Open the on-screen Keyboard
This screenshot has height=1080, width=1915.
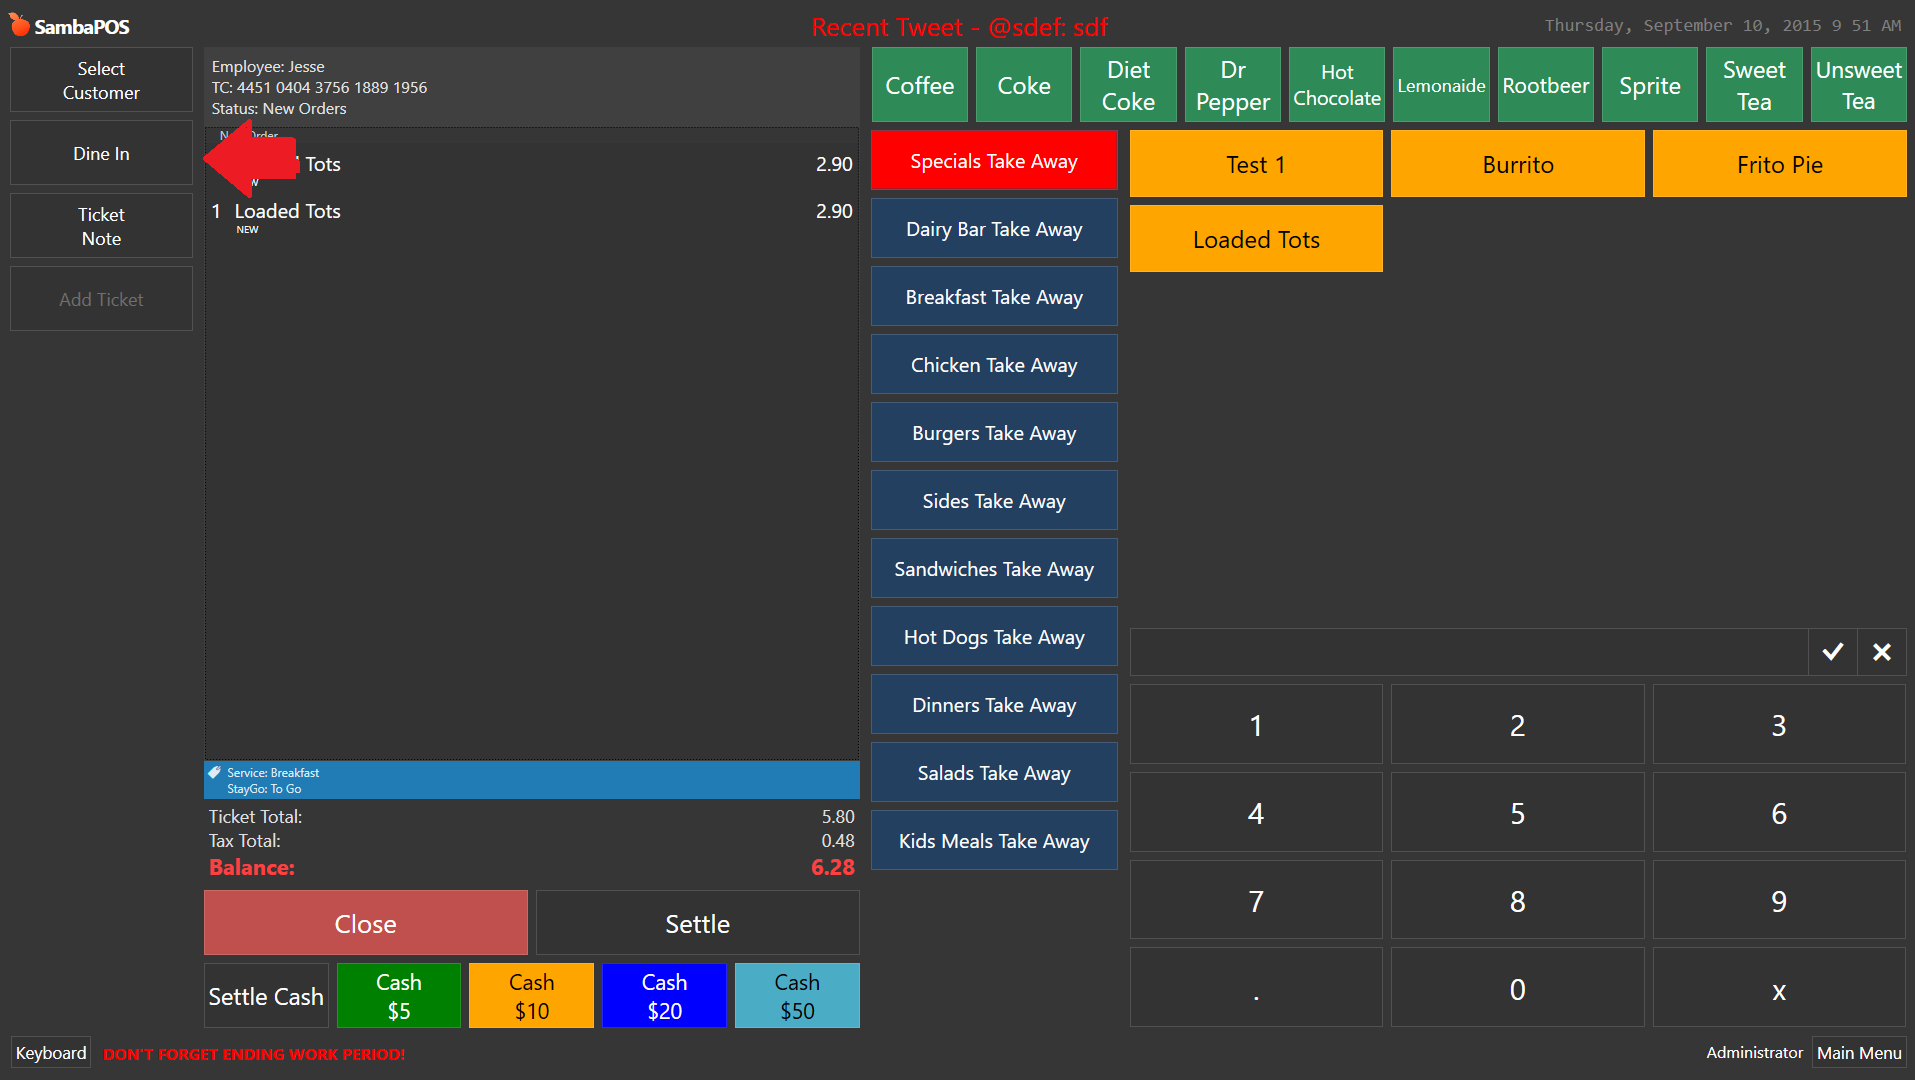pos(50,1052)
